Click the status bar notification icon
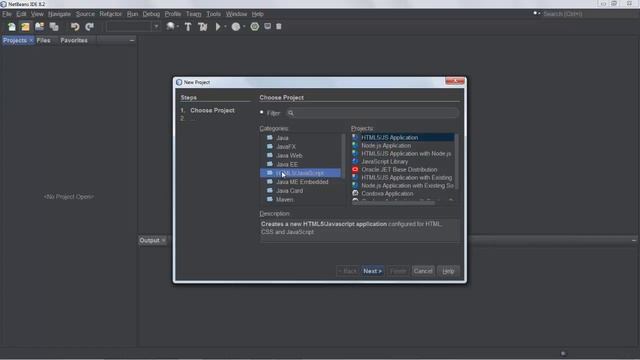The width and height of the screenshot is (640, 360). pyautogui.click(x=563, y=353)
